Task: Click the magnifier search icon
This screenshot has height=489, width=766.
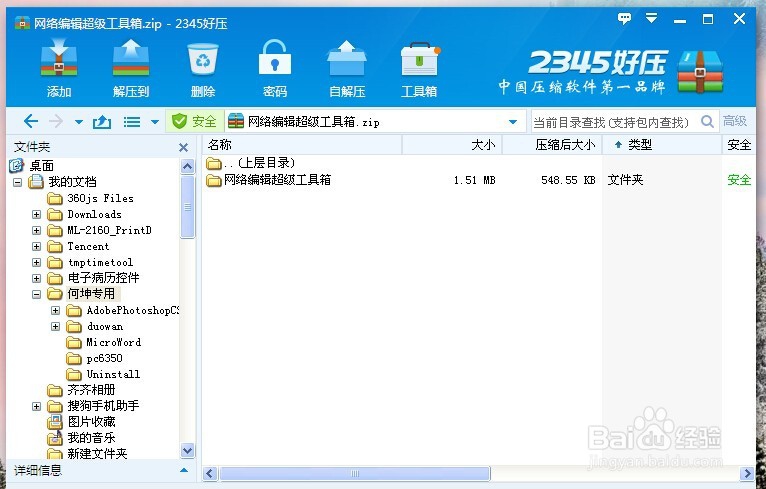Action: click(707, 121)
